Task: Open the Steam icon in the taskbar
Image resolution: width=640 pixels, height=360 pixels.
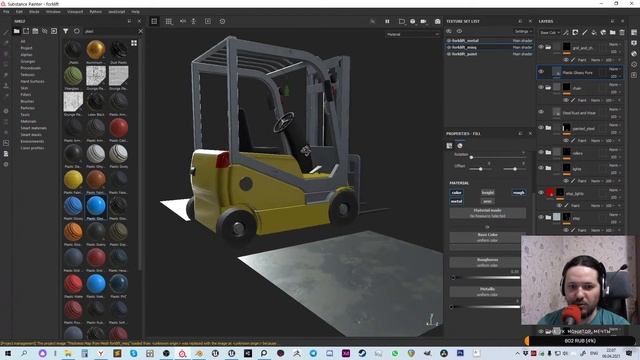Action: [362, 353]
